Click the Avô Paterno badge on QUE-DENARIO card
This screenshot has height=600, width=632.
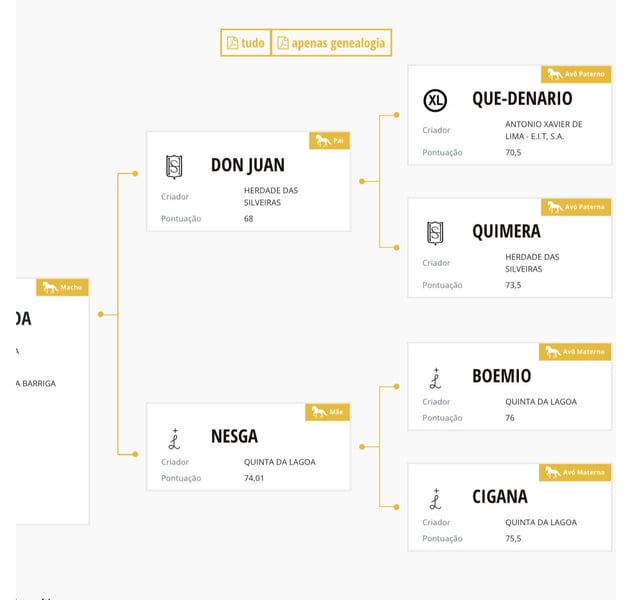pos(576,74)
